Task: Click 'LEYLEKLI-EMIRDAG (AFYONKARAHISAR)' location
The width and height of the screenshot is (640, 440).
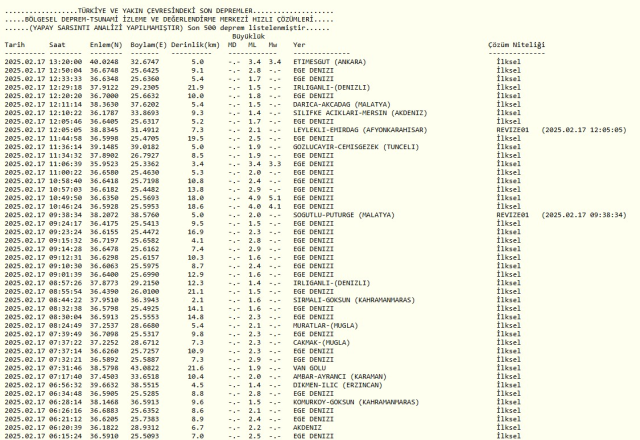Action: (x=360, y=130)
